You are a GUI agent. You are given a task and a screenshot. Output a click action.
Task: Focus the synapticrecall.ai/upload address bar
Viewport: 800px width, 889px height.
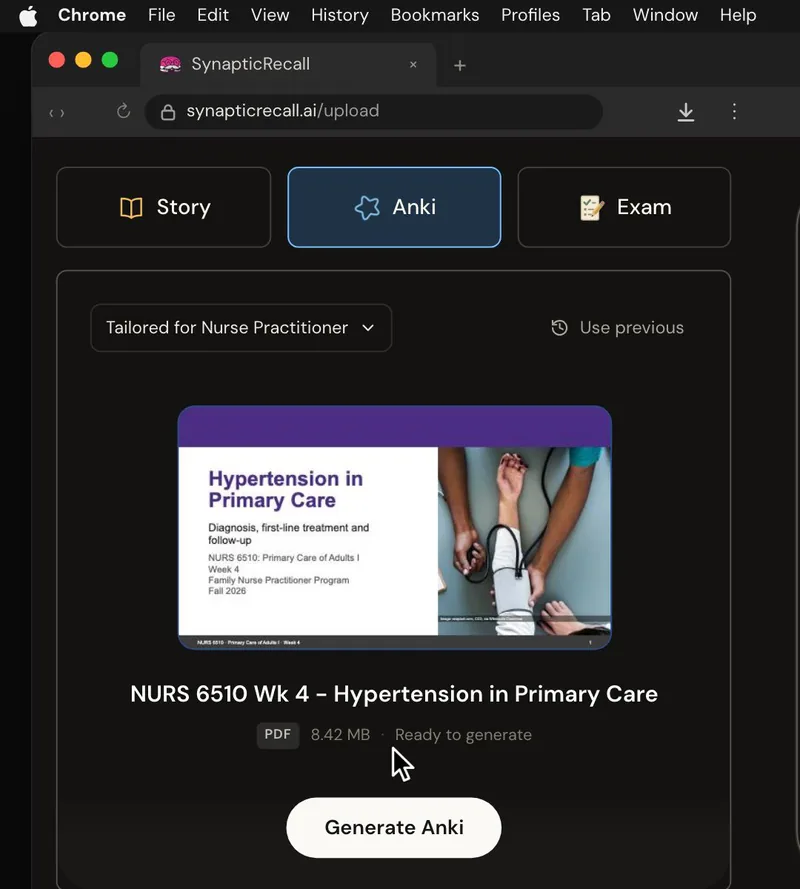pyautogui.click(x=374, y=112)
